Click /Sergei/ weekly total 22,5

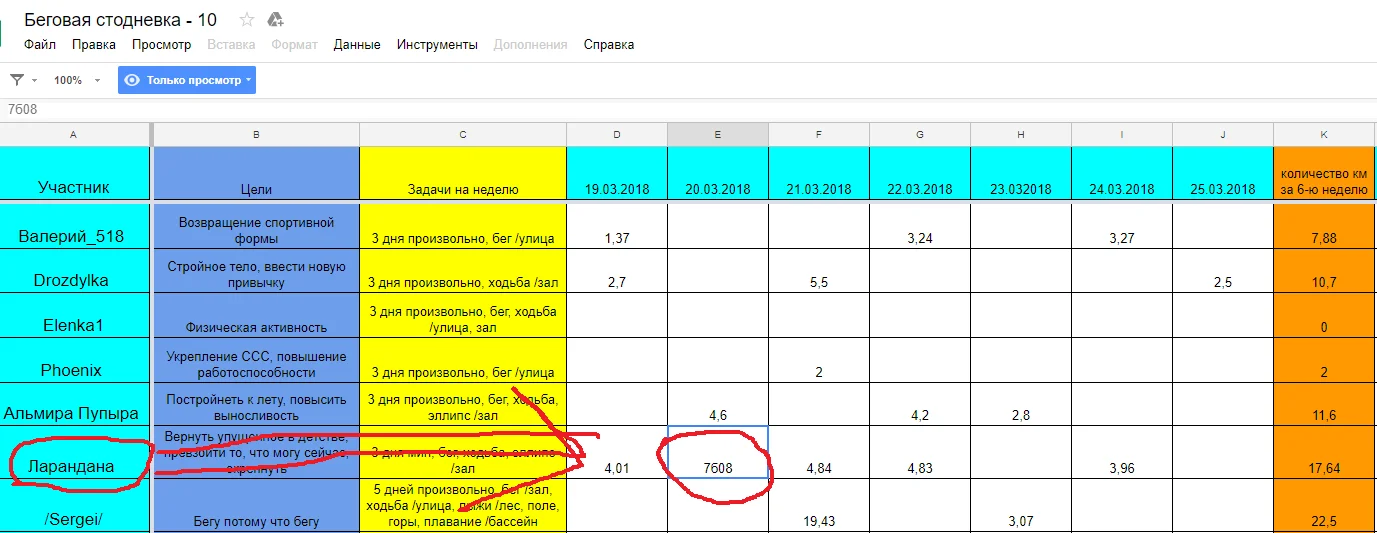pos(1324,506)
